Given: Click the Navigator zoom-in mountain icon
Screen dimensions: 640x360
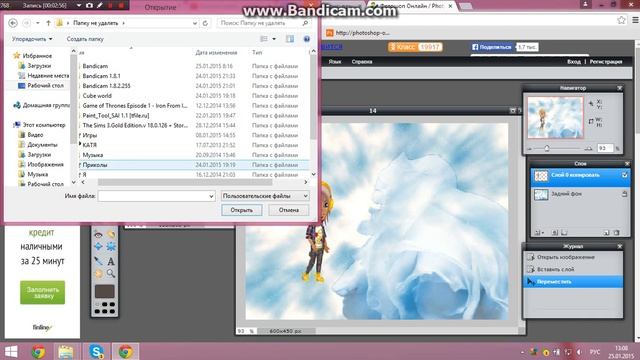Looking at the screenshot, I should coord(588,149).
